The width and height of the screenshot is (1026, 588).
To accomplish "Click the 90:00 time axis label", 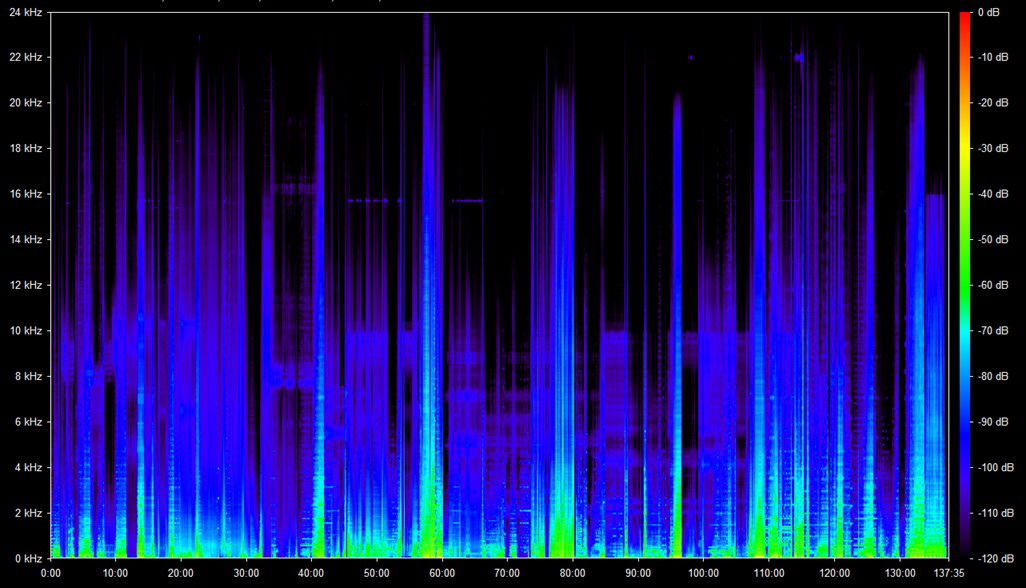I will [638, 574].
